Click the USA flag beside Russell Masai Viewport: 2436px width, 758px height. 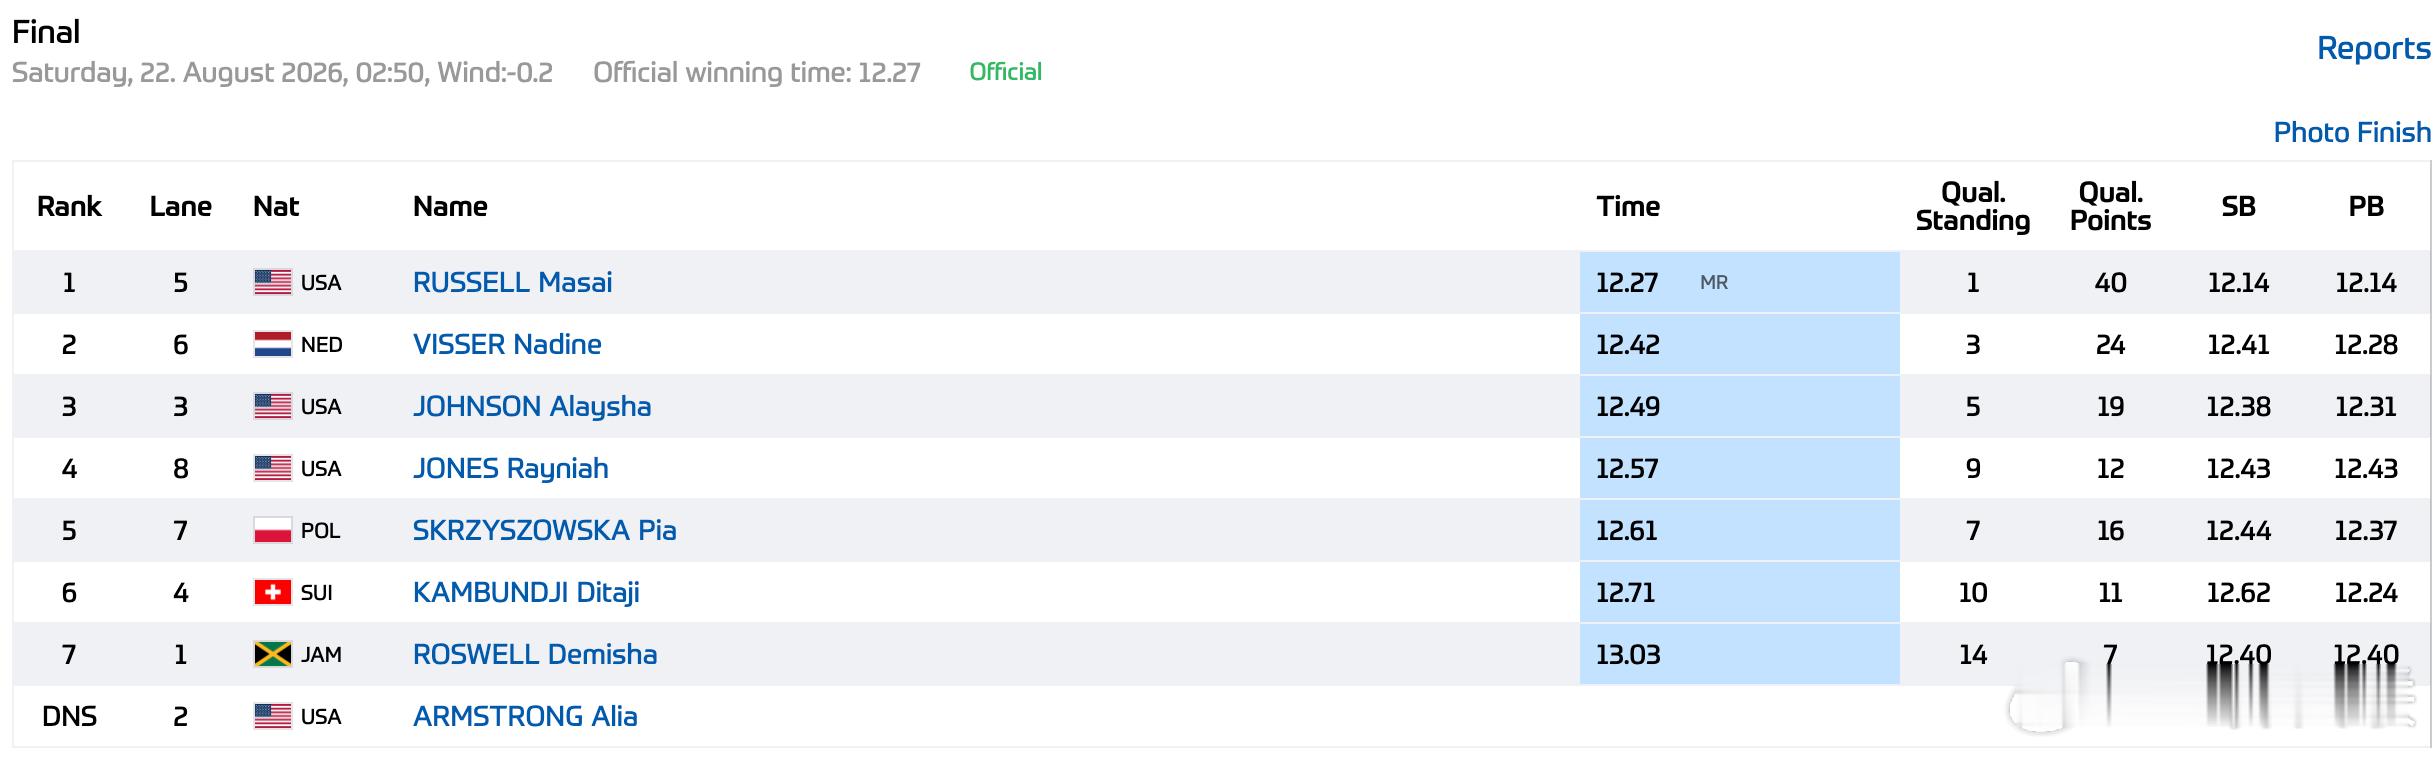pos(272,282)
